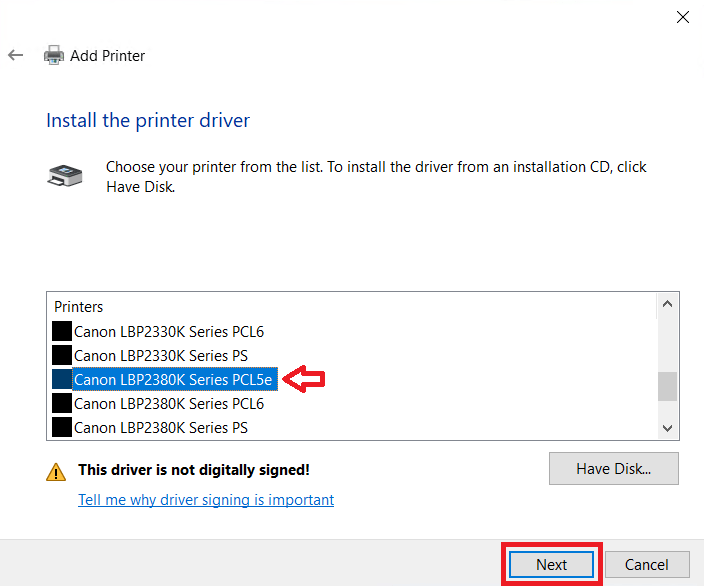Click the printer illustration beside the instructions

(65, 176)
